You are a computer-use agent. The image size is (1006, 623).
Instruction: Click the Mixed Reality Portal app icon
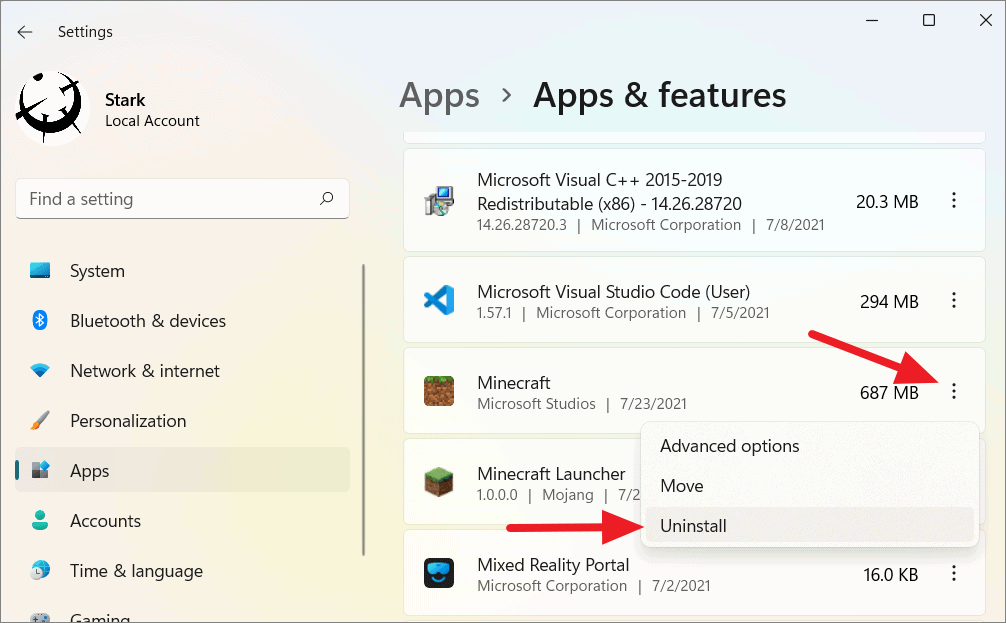click(x=440, y=573)
